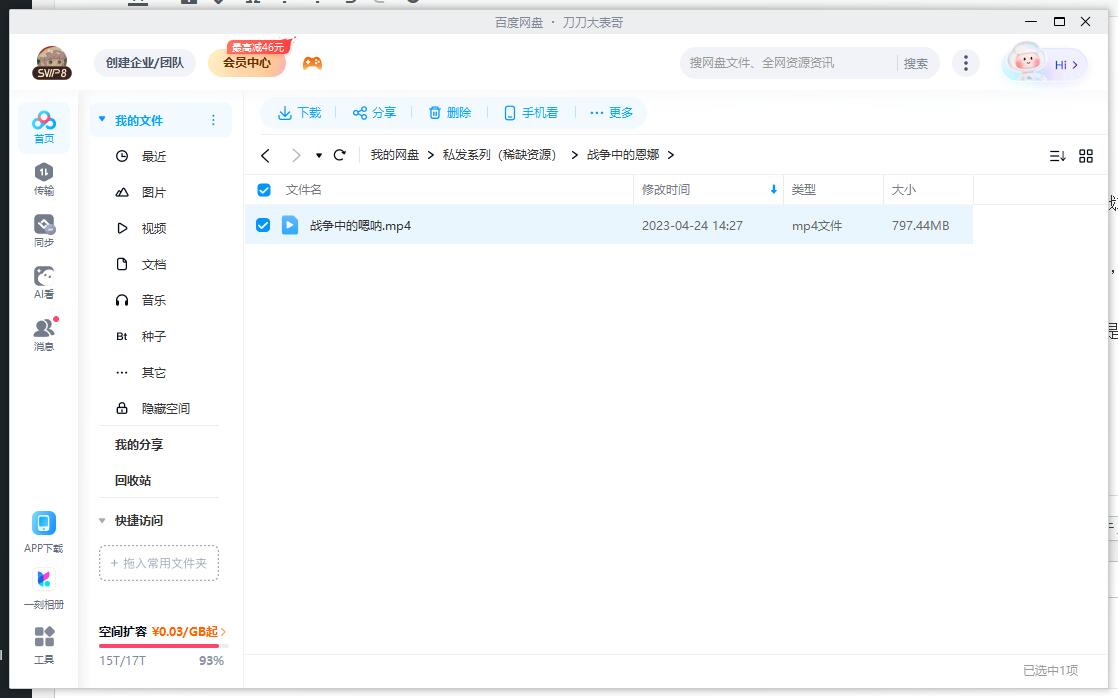Collapse the 我的文件 tree section
This screenshot has width=1118, height=698.
point(102,119)
